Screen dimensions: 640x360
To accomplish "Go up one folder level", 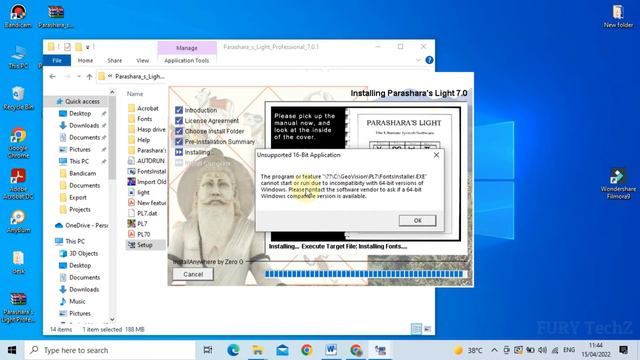I will (89, 76).
